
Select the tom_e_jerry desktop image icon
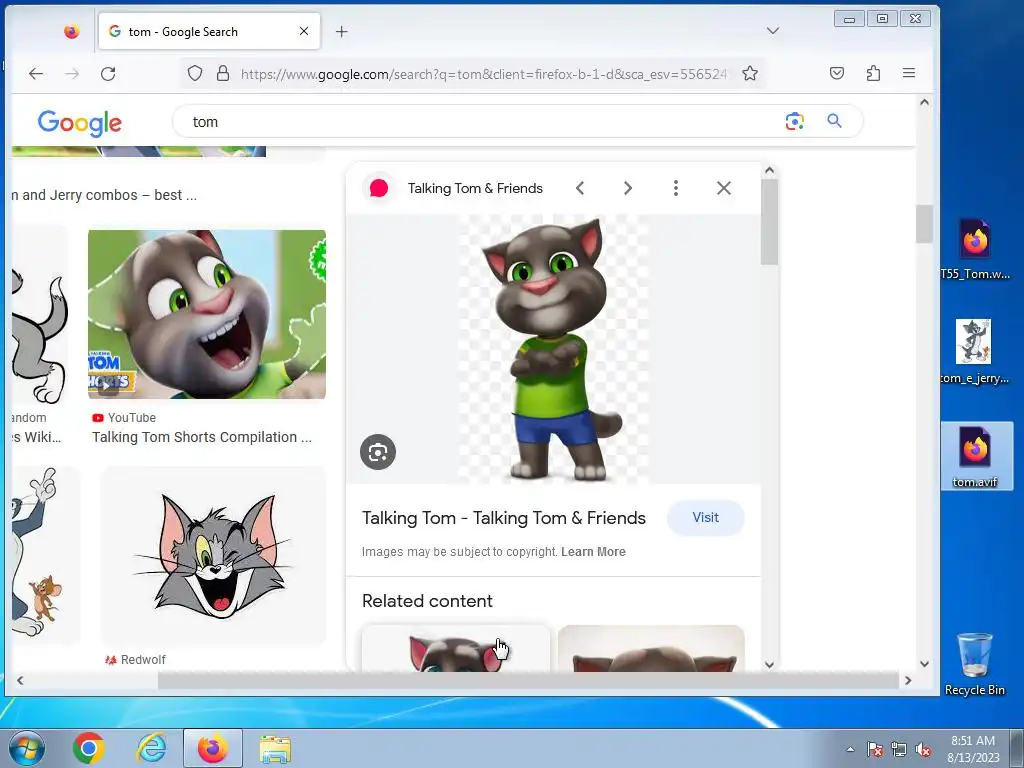click(x=974, y=351)
